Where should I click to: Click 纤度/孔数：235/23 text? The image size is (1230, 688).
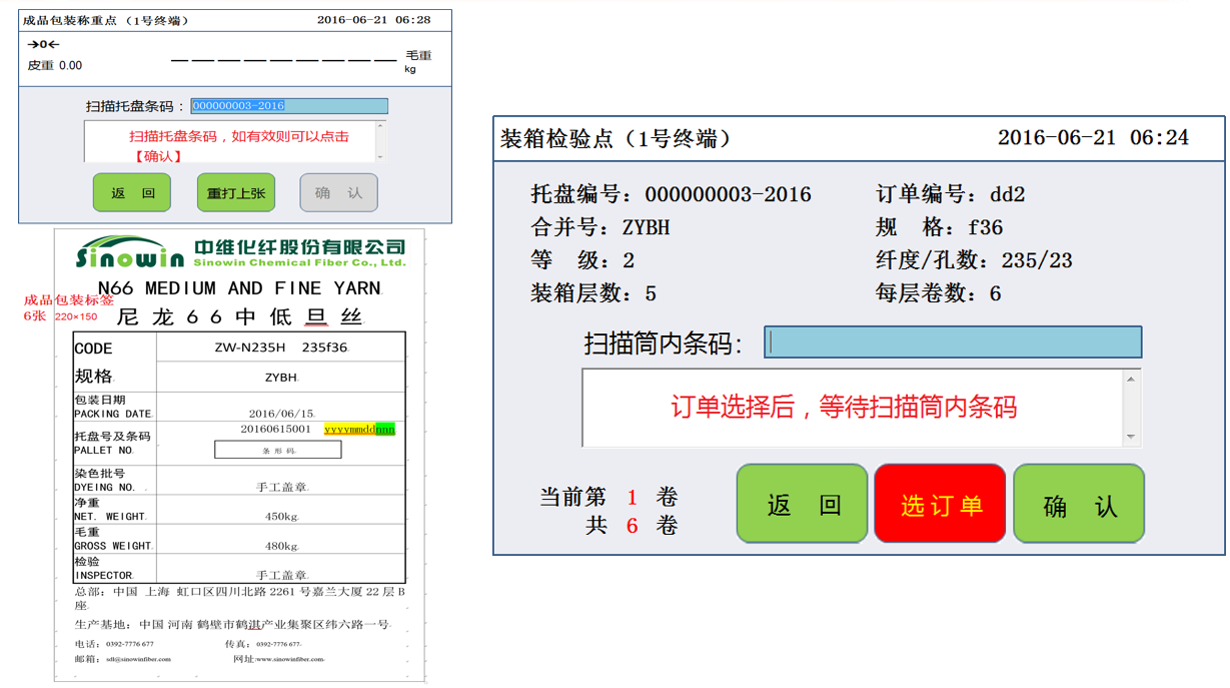[974, 260]
